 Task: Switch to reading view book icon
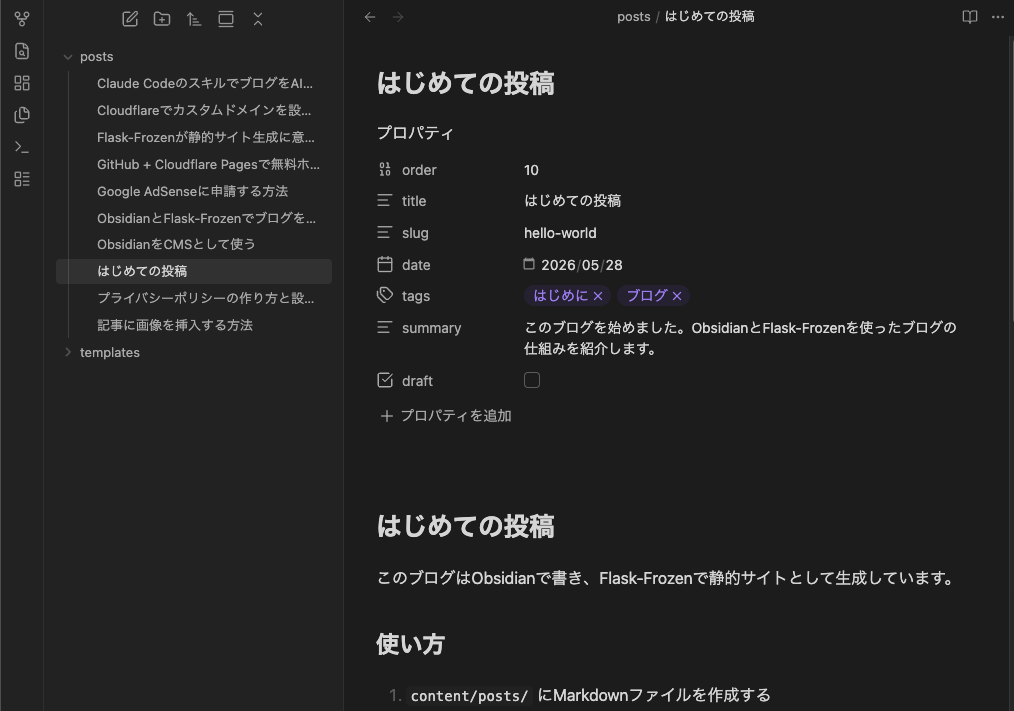coord(969,17)
